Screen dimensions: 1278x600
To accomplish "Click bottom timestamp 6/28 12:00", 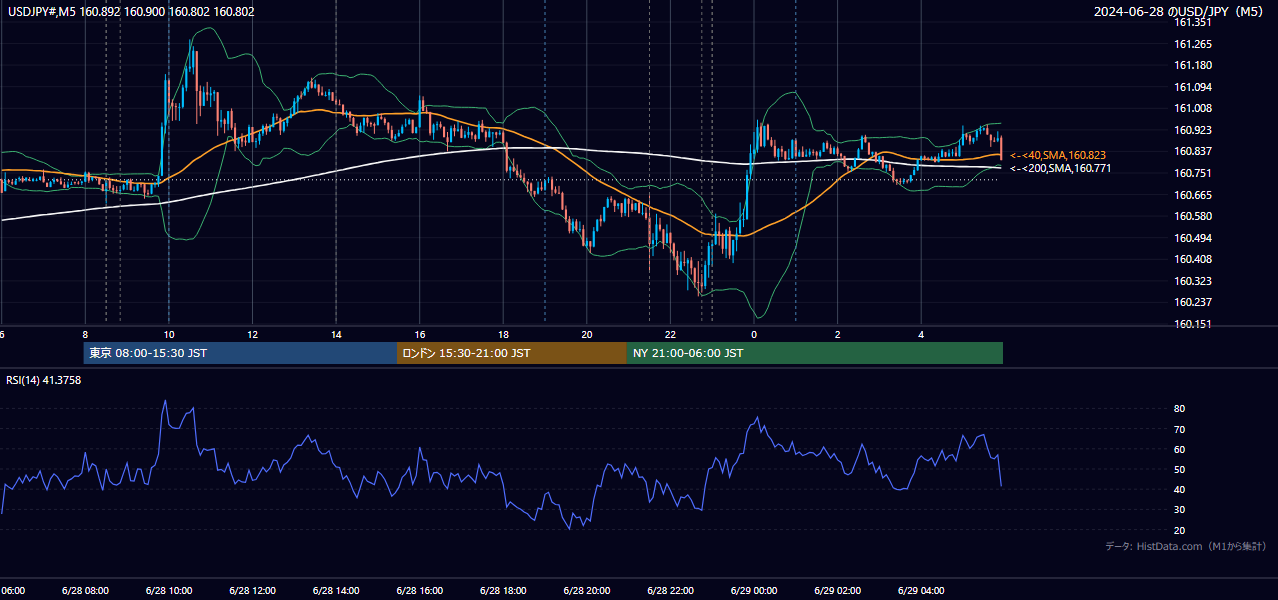I will click(x=252, y=590).
